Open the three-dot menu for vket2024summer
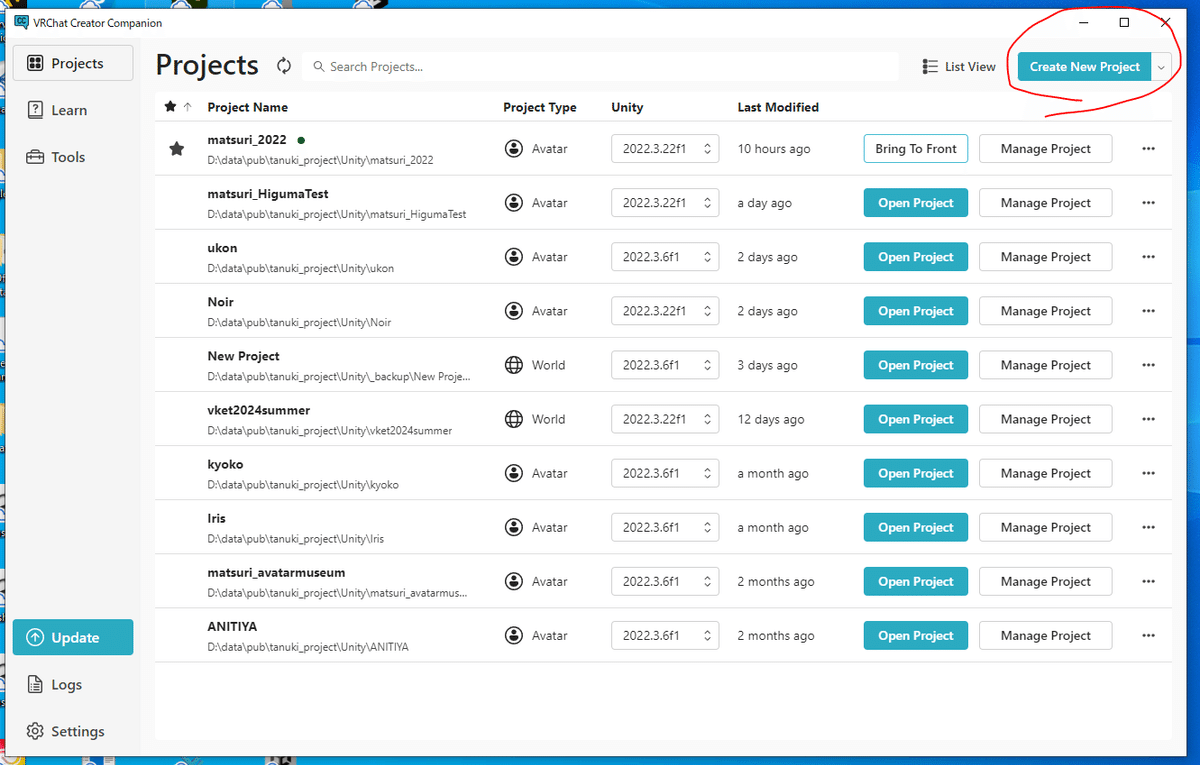The height and width of the screenshot is (765, 1200). pos(1148,419)
